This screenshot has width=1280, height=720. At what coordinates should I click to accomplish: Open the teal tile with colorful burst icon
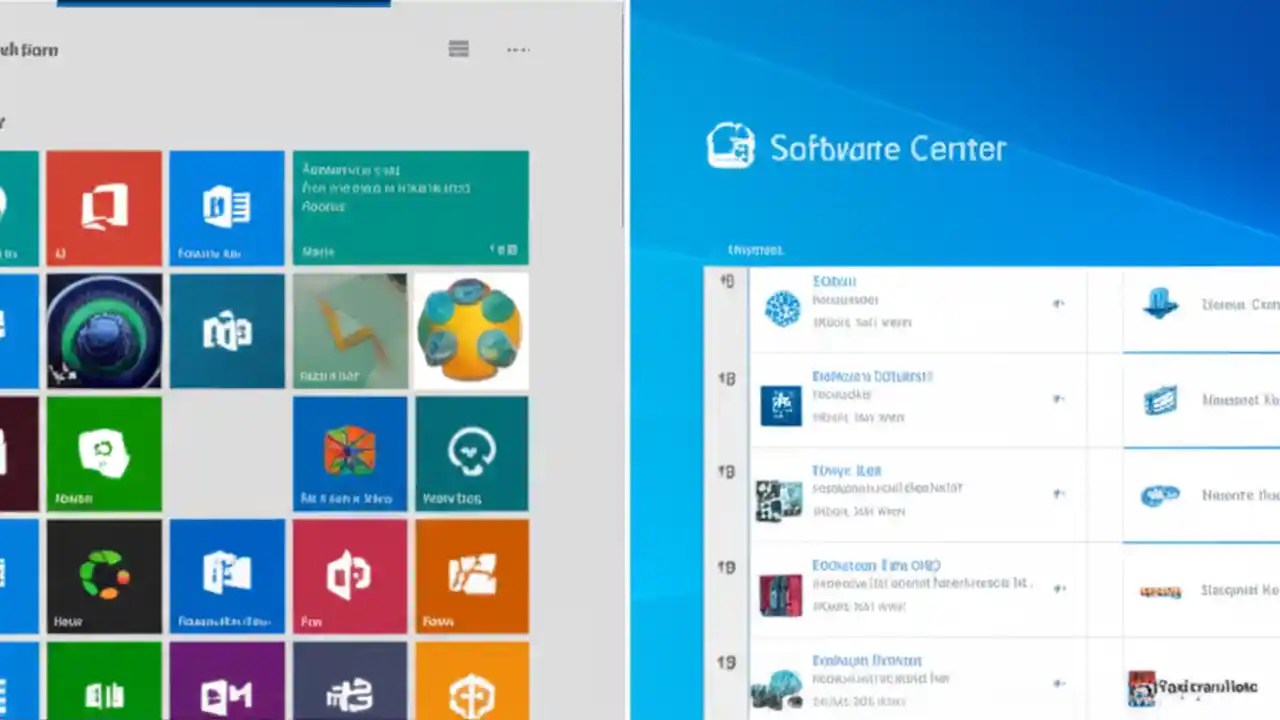(x=350, y=453)
